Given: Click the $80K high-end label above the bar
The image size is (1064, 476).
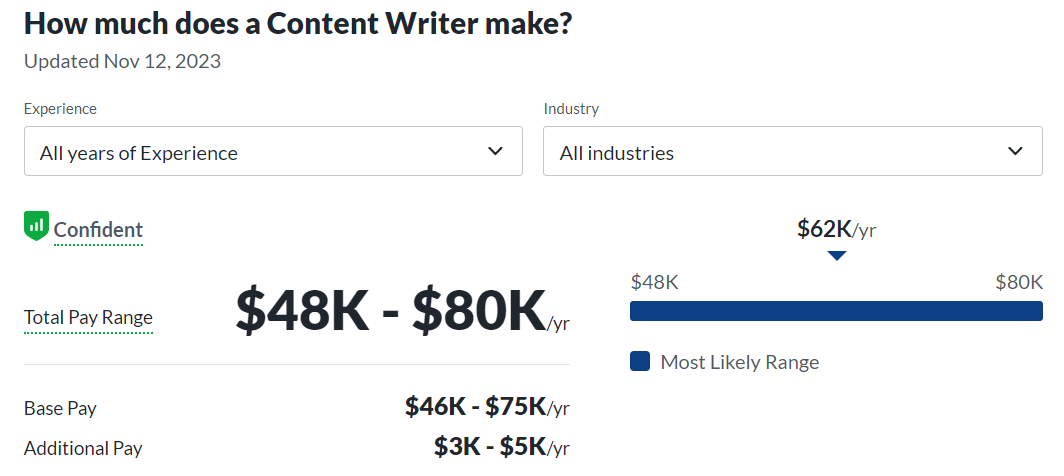Looking at the screenshot, I should pos(1018,282).
